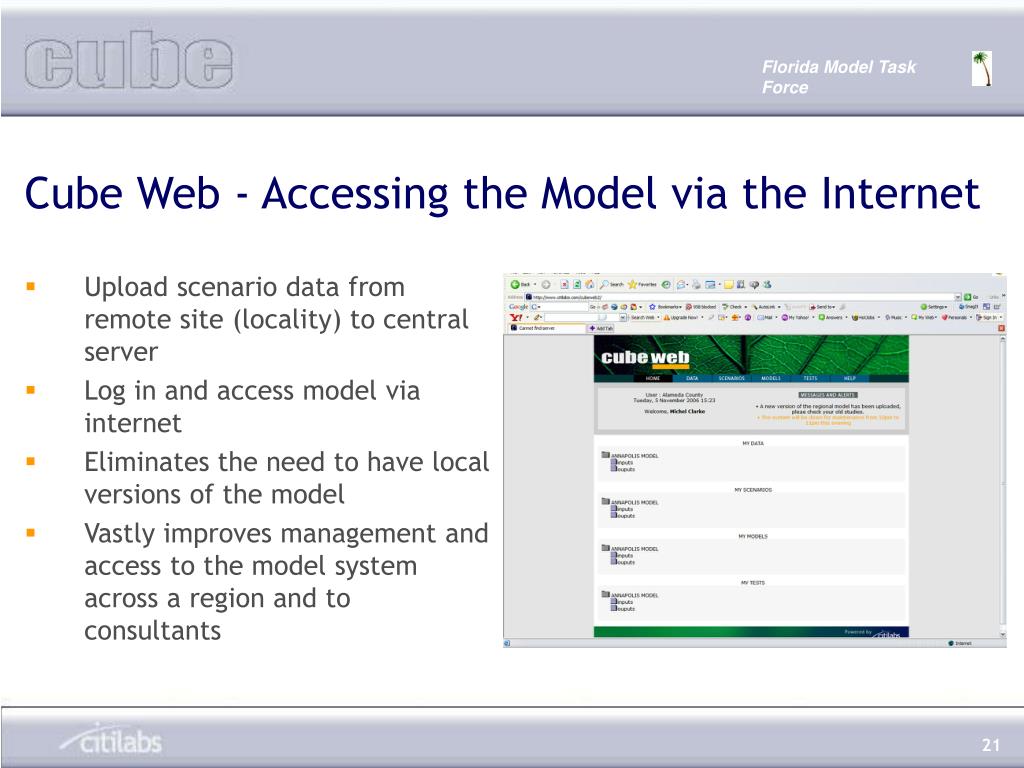The height and width of the screenshot is (768, 1024).
Task: Open the MODELS navigation tab
Action: coord(771,378)
